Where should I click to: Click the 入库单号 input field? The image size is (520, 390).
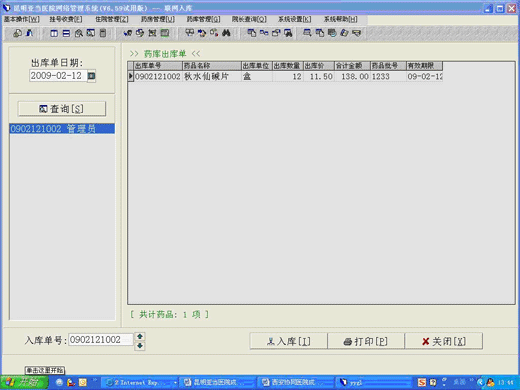point(101,340)
